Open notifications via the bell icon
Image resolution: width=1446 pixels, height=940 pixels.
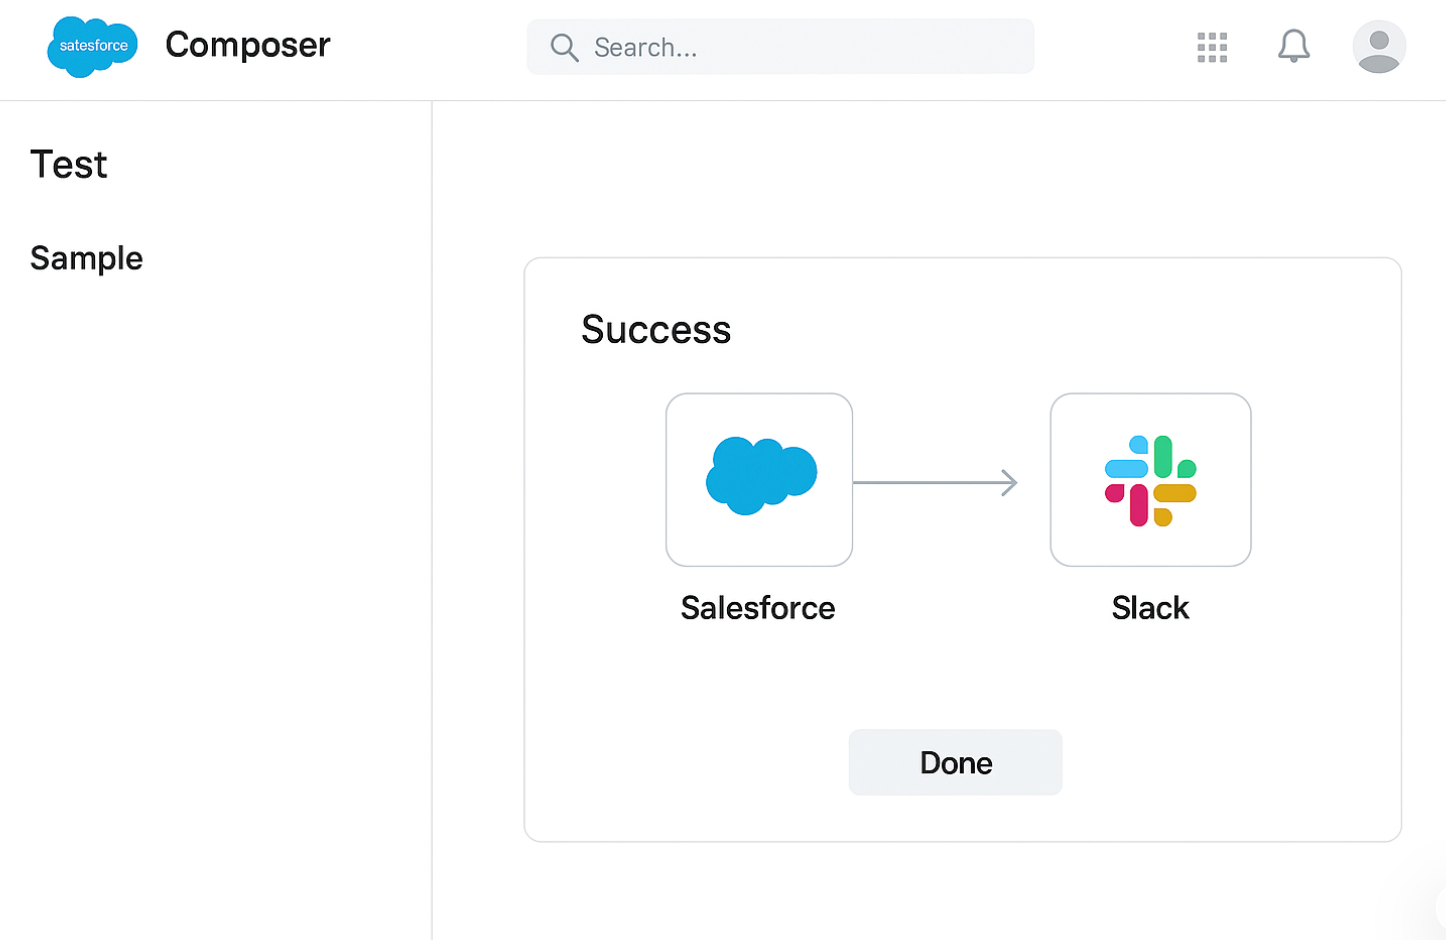(x=1293, y=46)
